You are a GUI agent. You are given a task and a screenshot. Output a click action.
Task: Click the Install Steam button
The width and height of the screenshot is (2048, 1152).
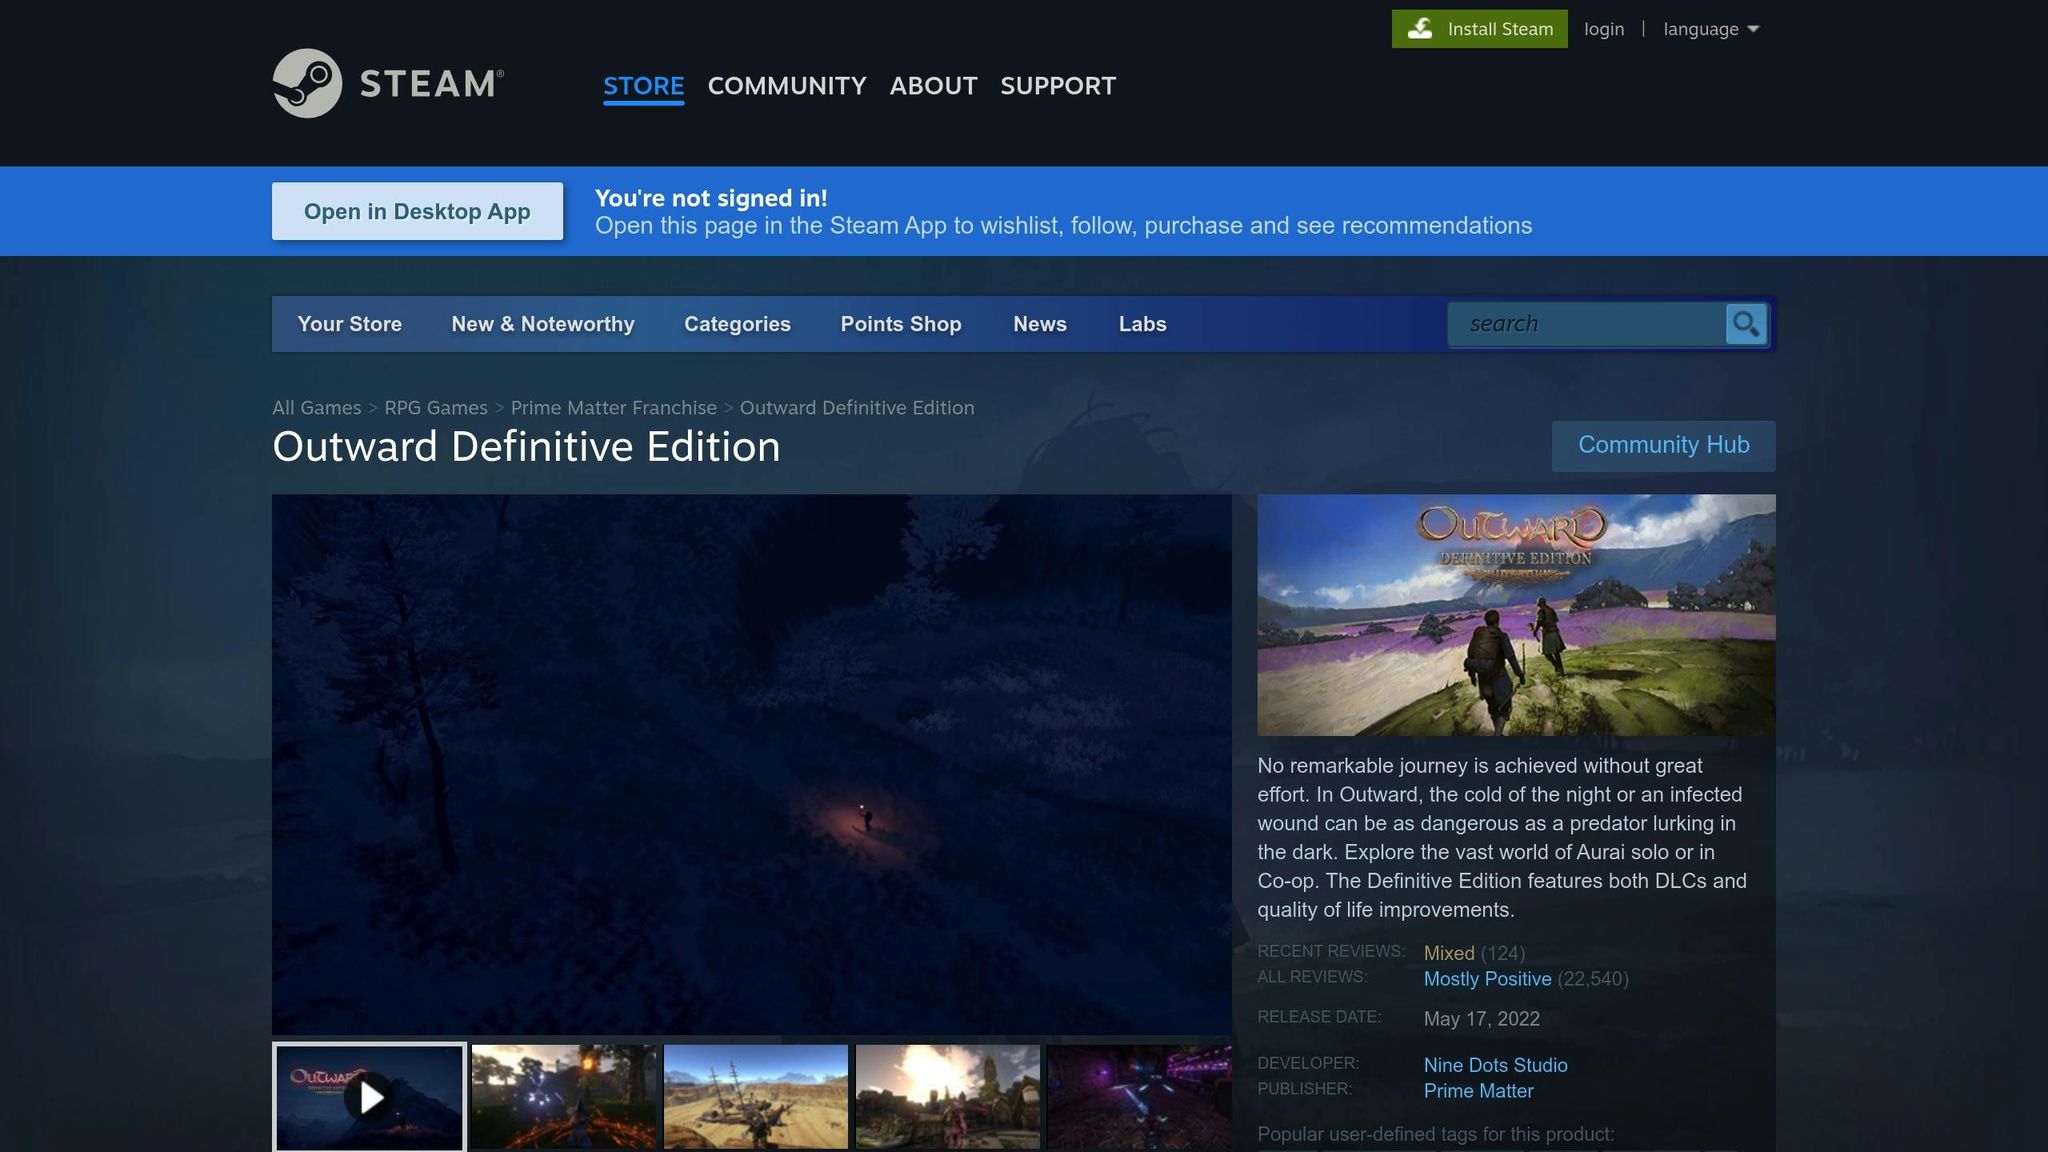(x=1479, y=29)
